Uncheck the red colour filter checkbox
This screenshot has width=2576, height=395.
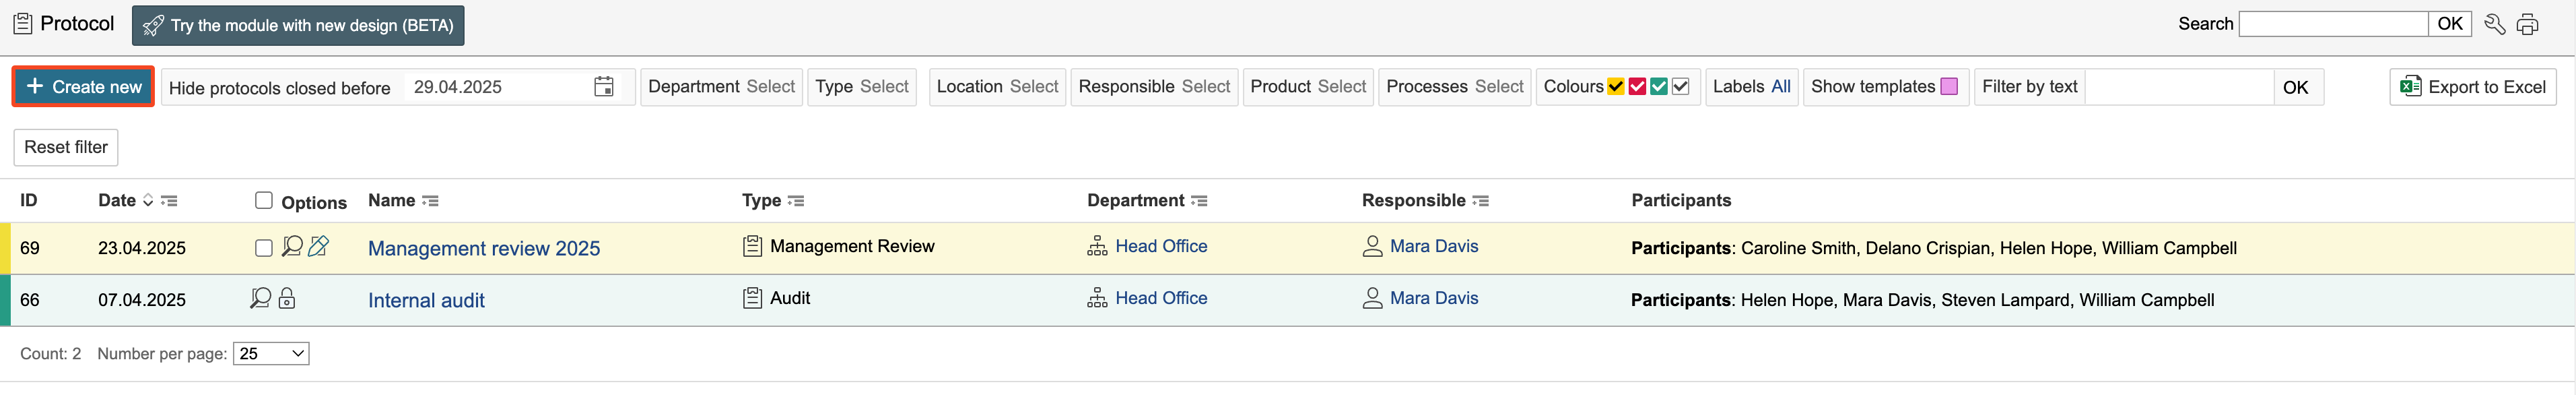pyautogui.click(x=1637, y=87)
